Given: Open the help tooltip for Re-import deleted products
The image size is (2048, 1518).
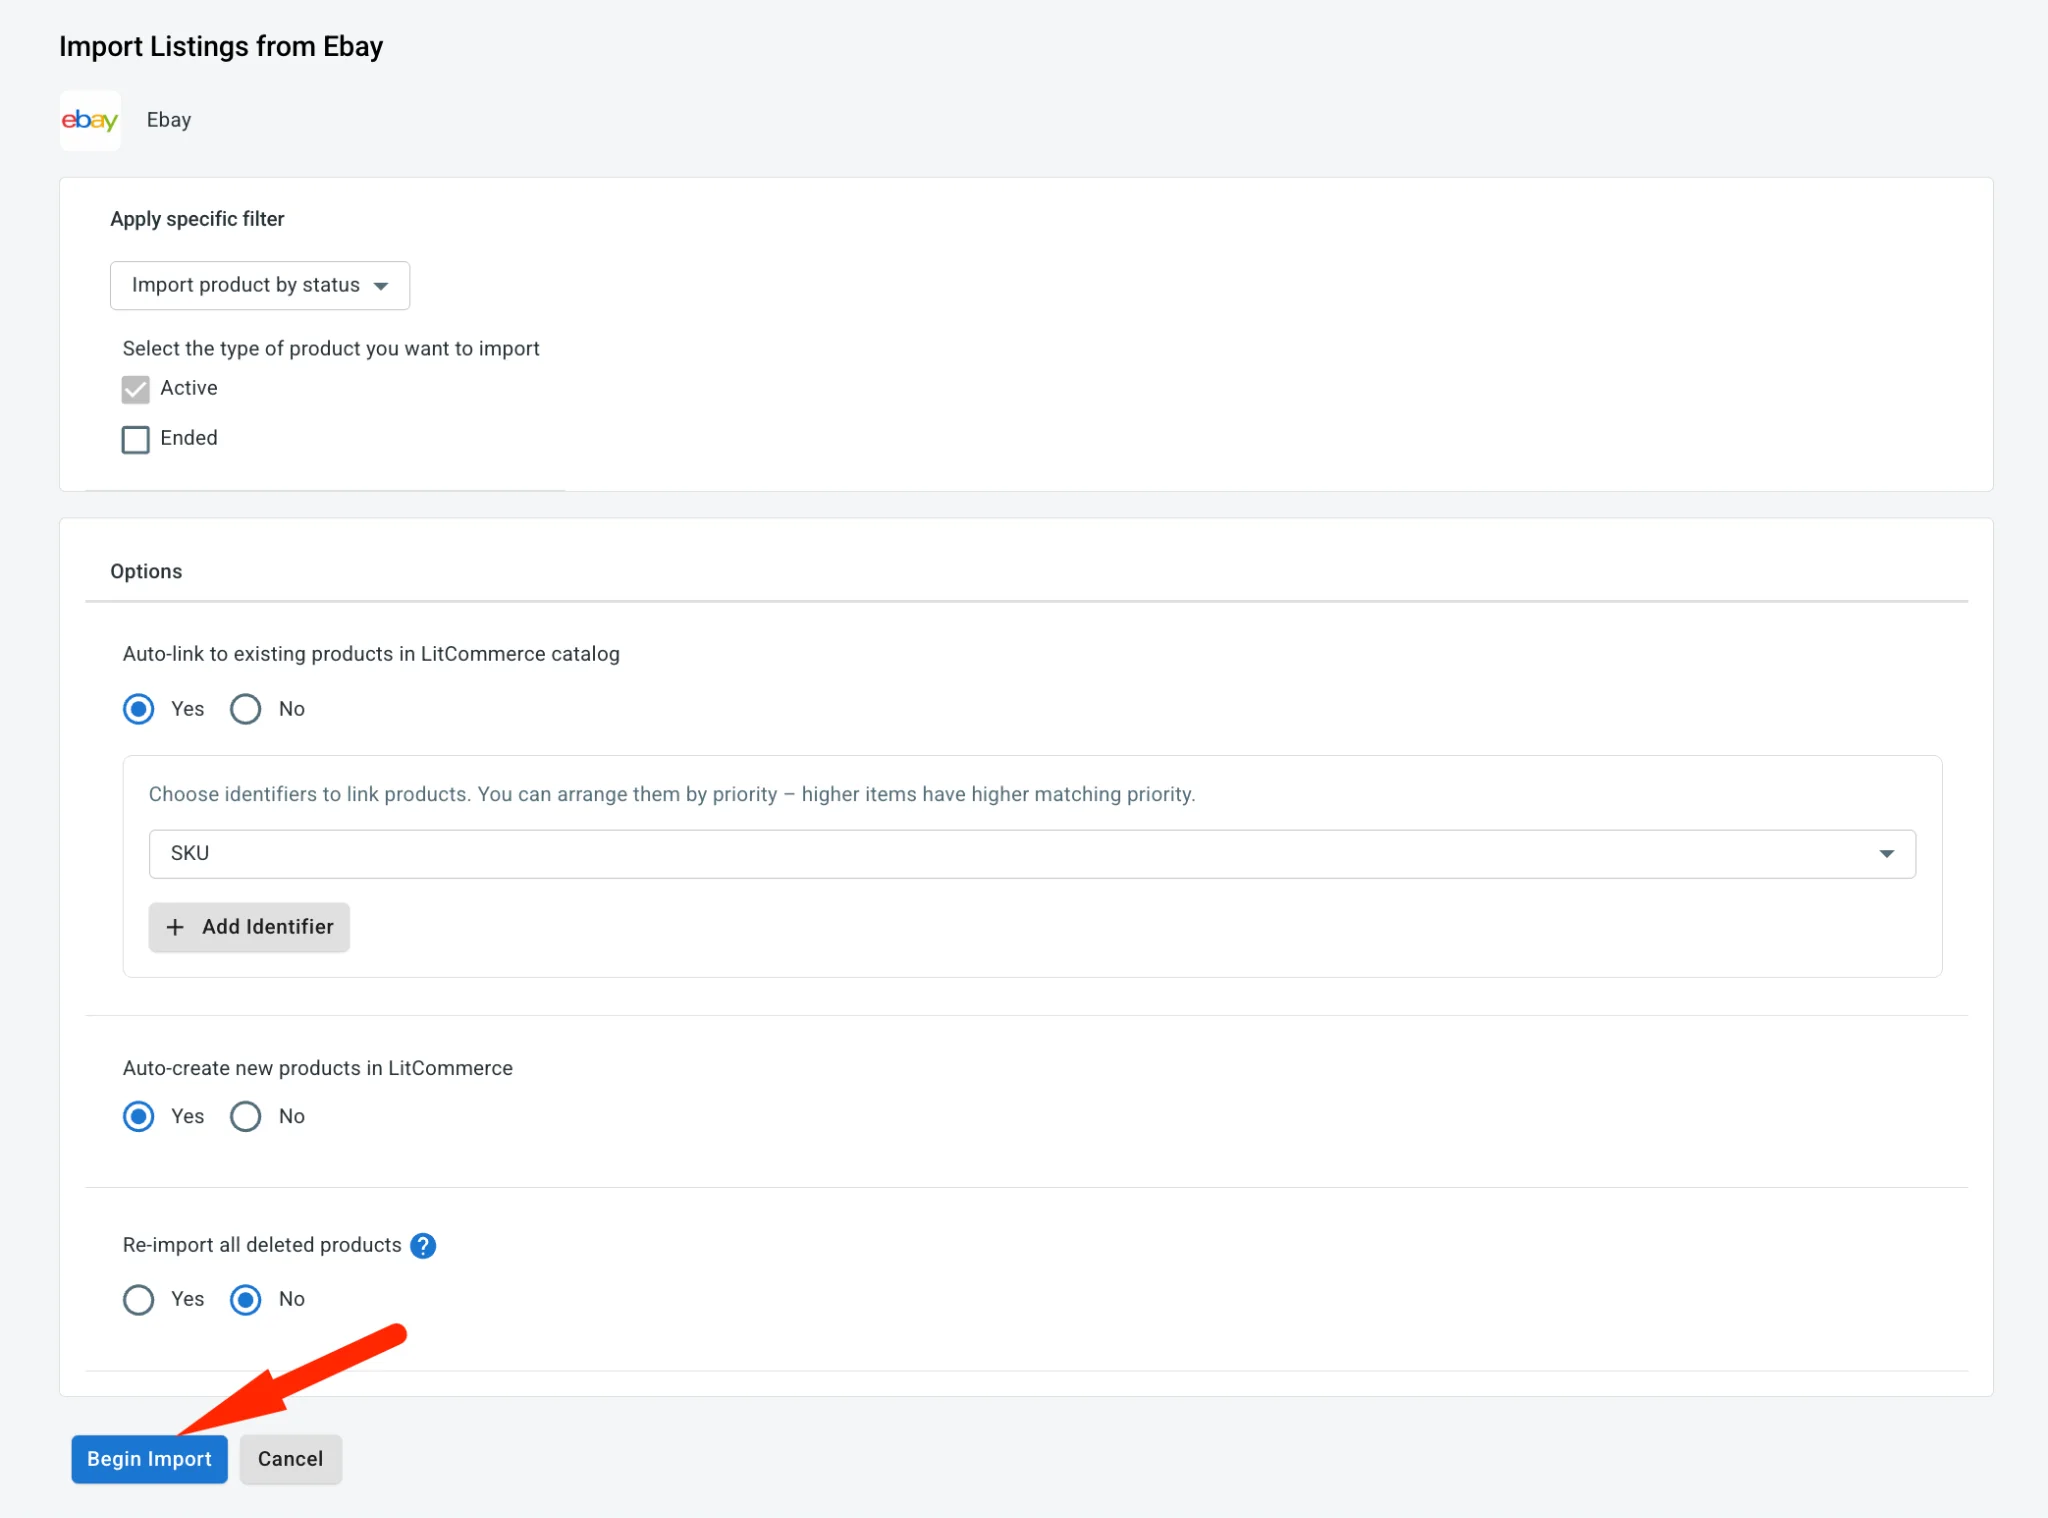Looking at the screenshot, I should [x=423, y=1246].
